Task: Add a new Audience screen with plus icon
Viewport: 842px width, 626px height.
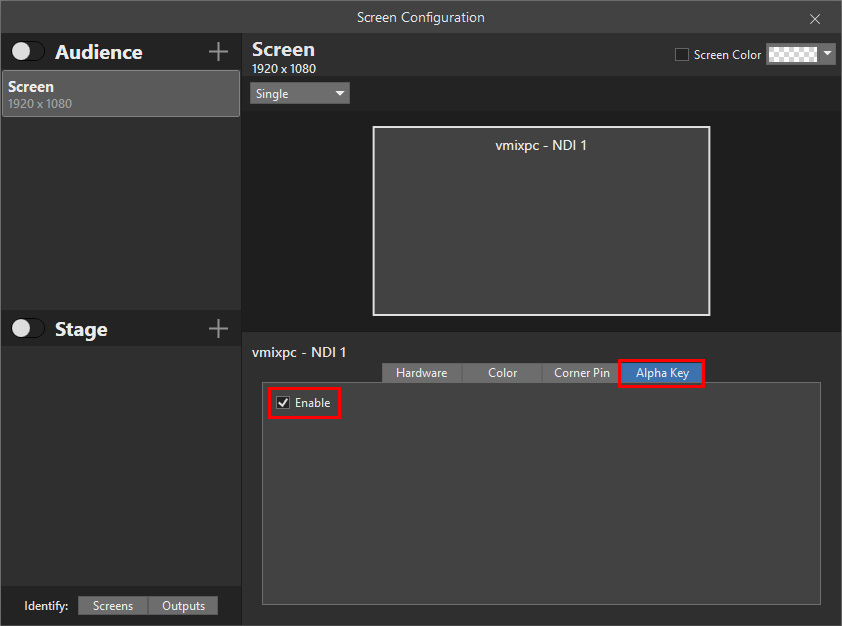Action: pos(218,52)
